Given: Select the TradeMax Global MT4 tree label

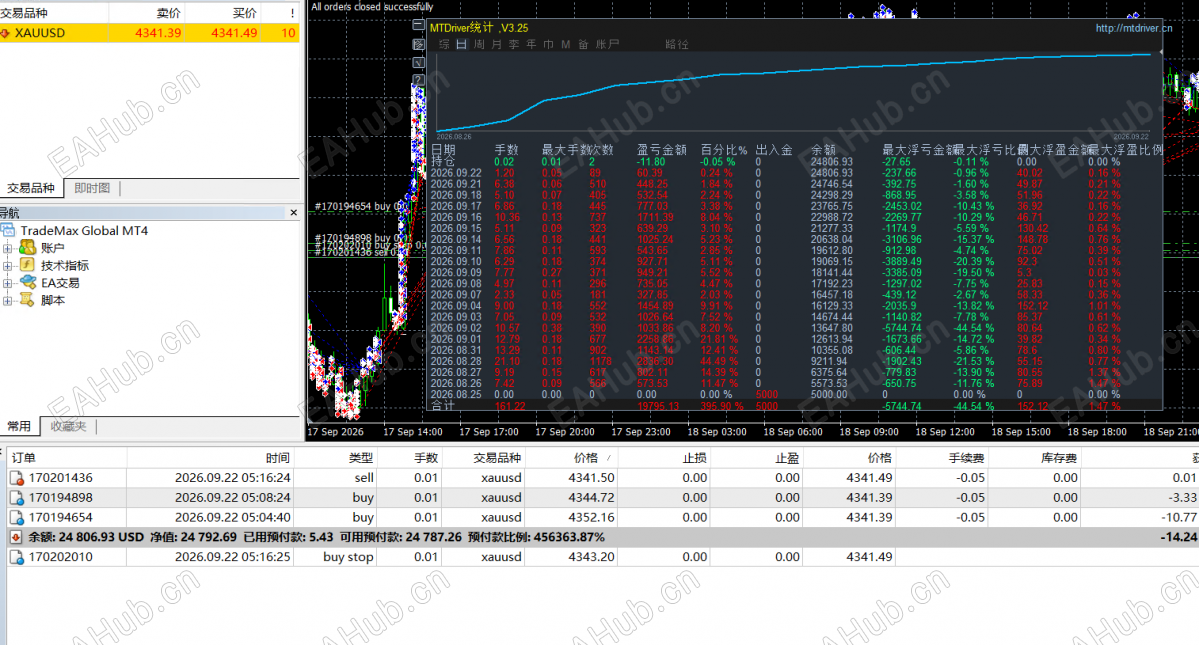Looking at the screenshot, I should 84,231.
